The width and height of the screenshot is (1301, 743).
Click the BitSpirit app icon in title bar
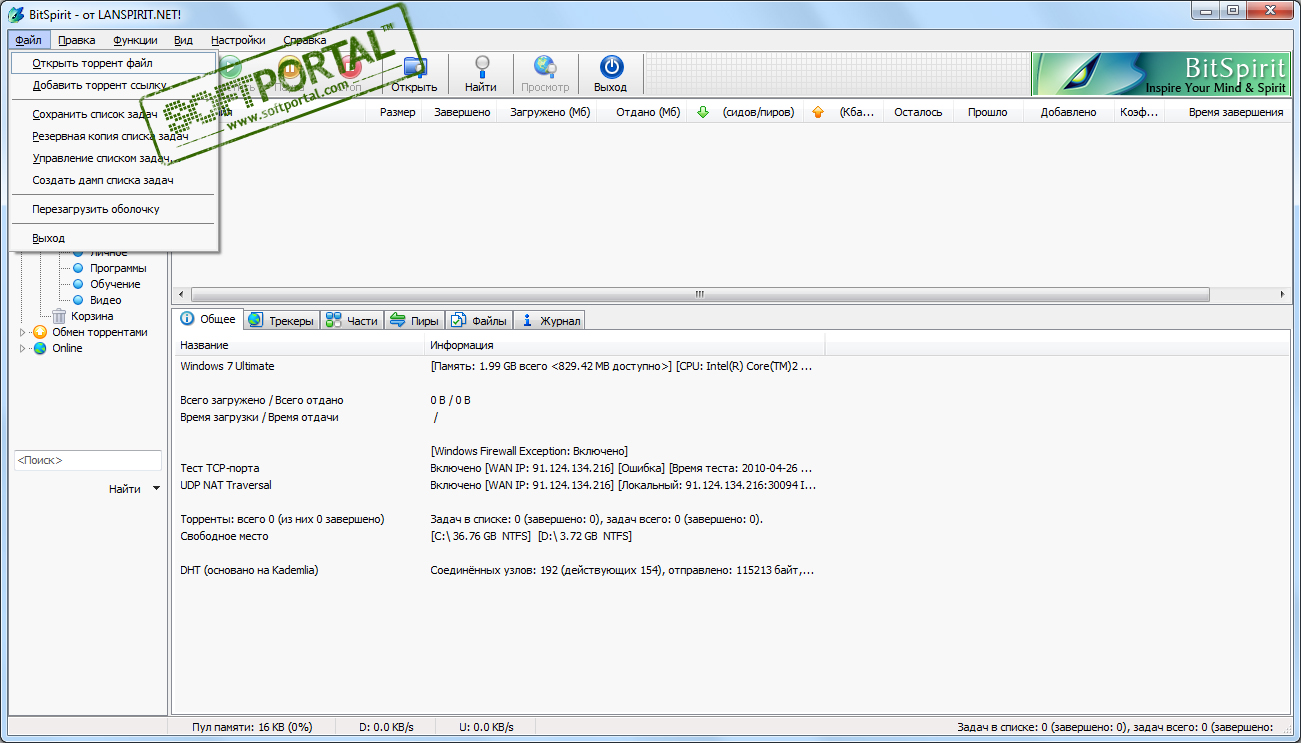click(16, 13)
